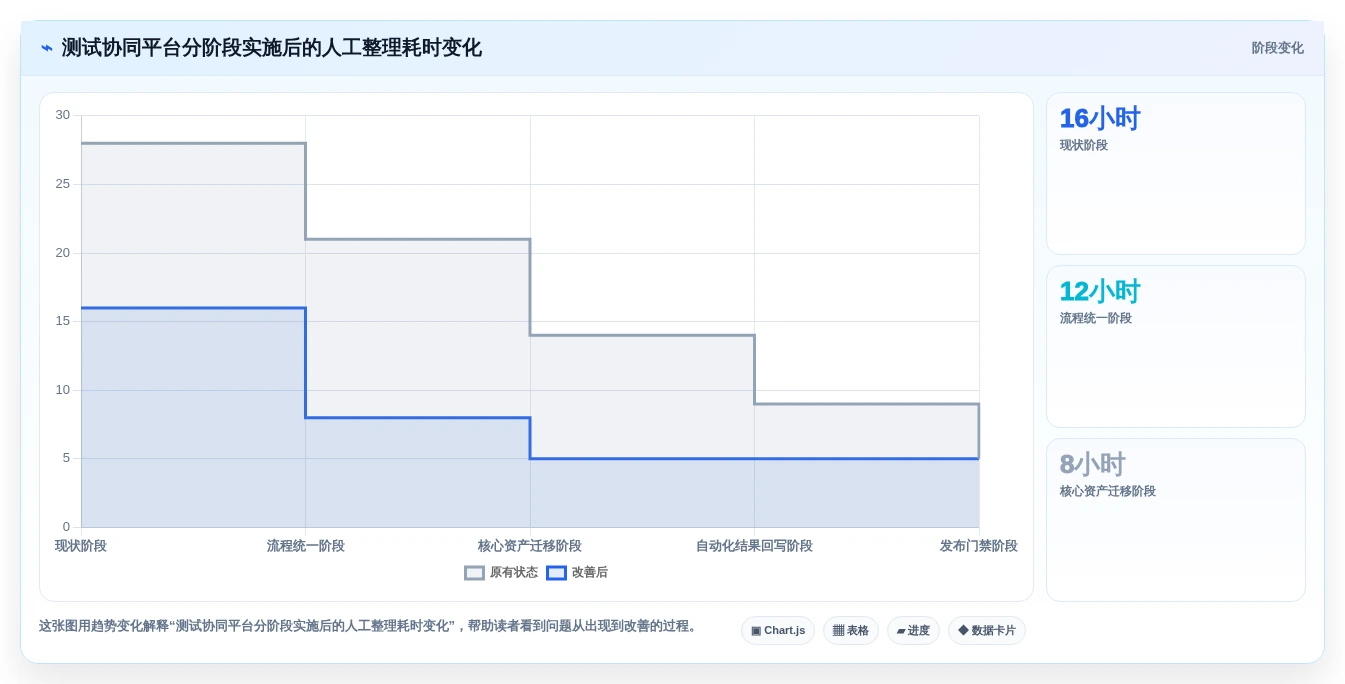Click the 核心资产迁移阶段 x-axis label
This screenshot has width=1345, height=684.
[530, 546]
